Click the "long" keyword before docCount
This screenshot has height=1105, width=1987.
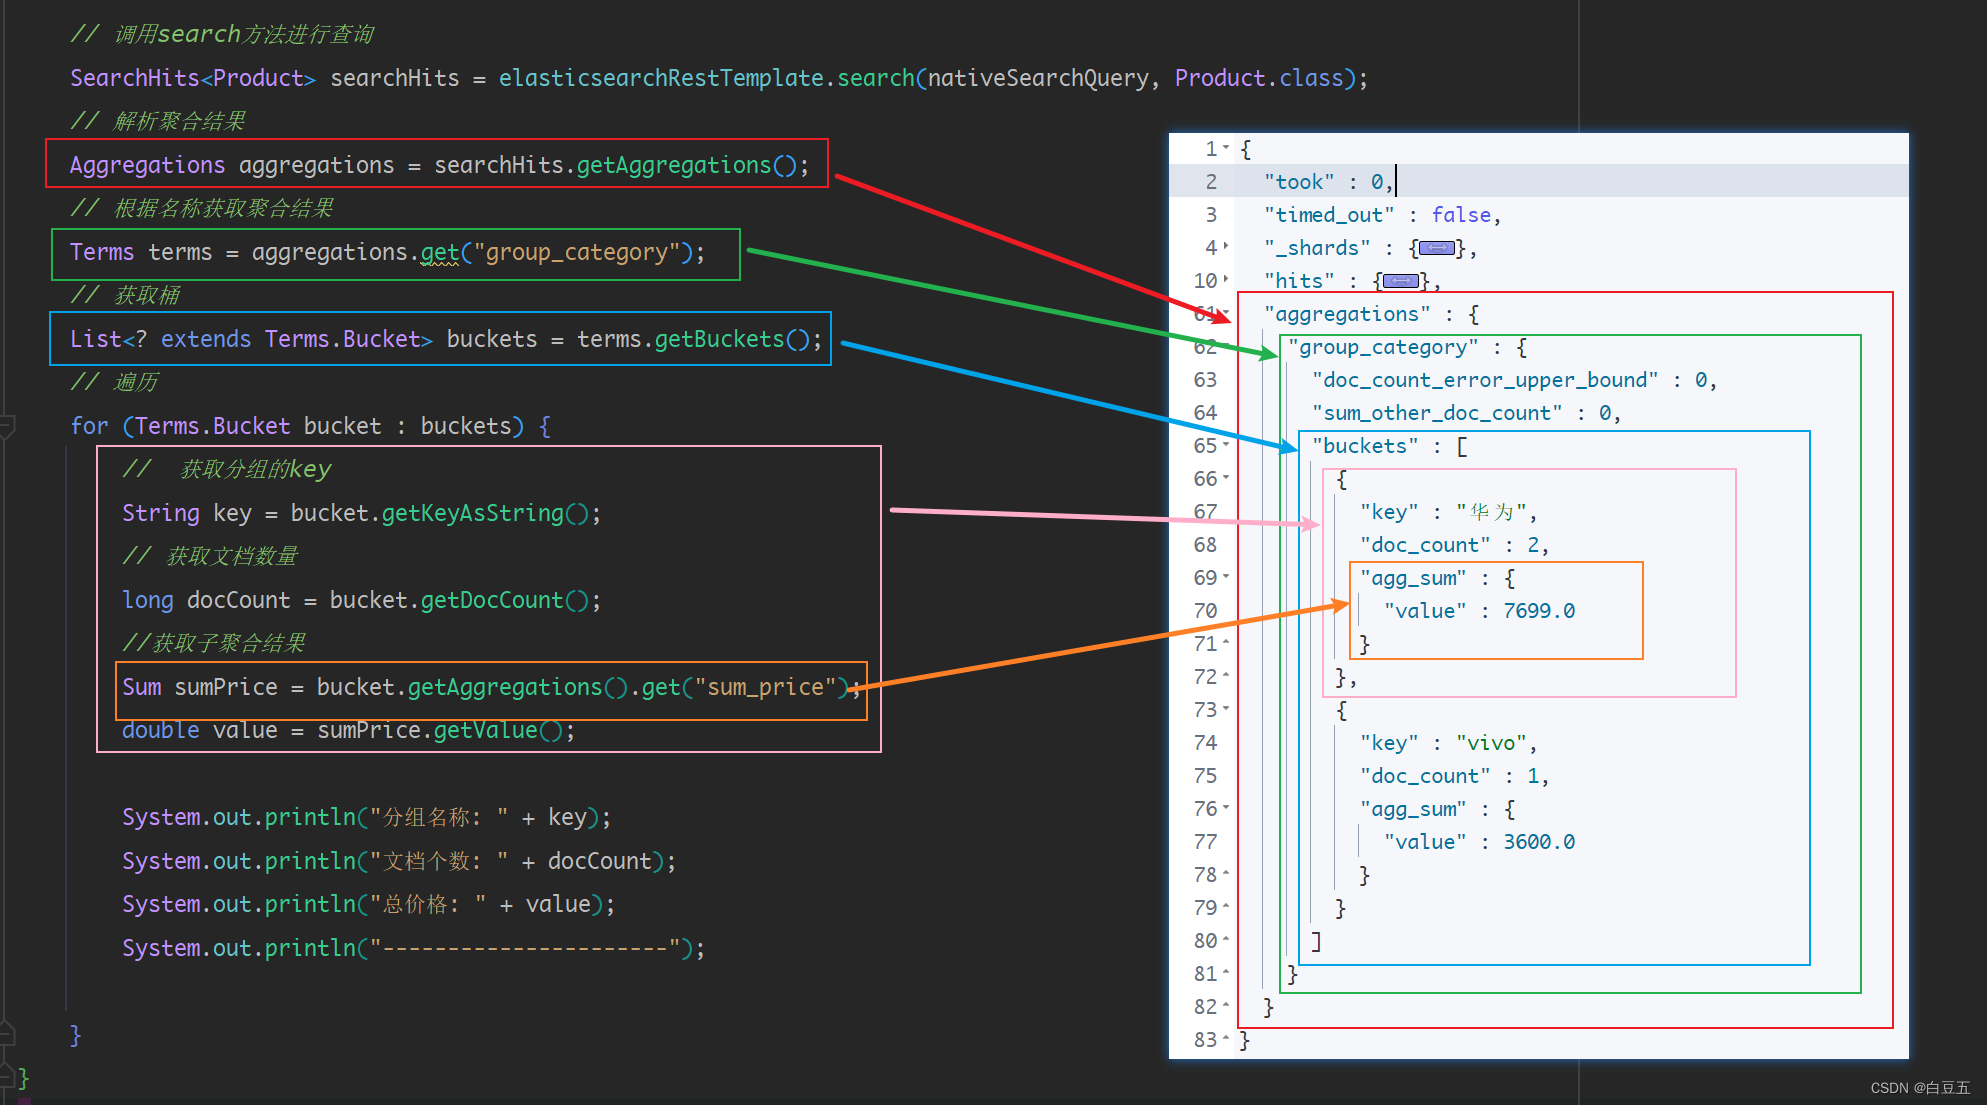coord(147,600)
